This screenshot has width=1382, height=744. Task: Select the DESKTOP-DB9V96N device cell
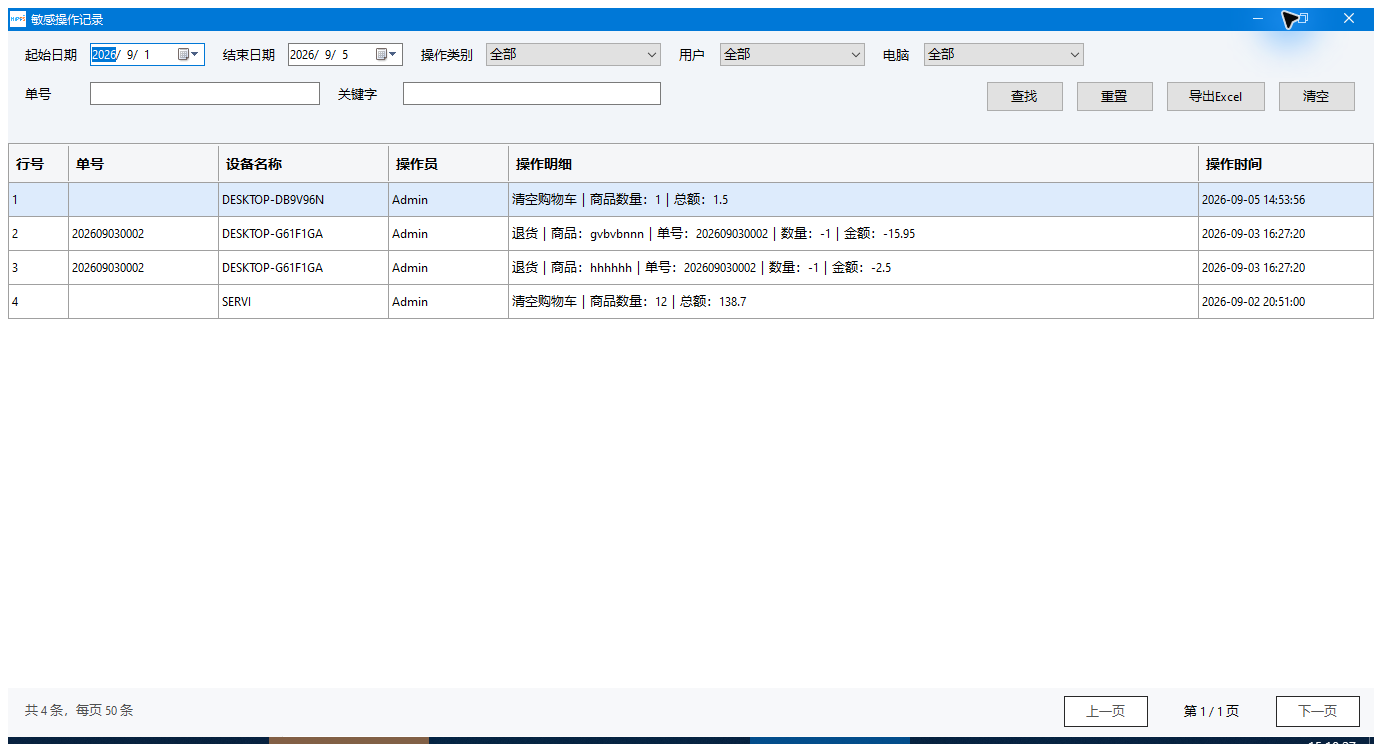[304, 200]
